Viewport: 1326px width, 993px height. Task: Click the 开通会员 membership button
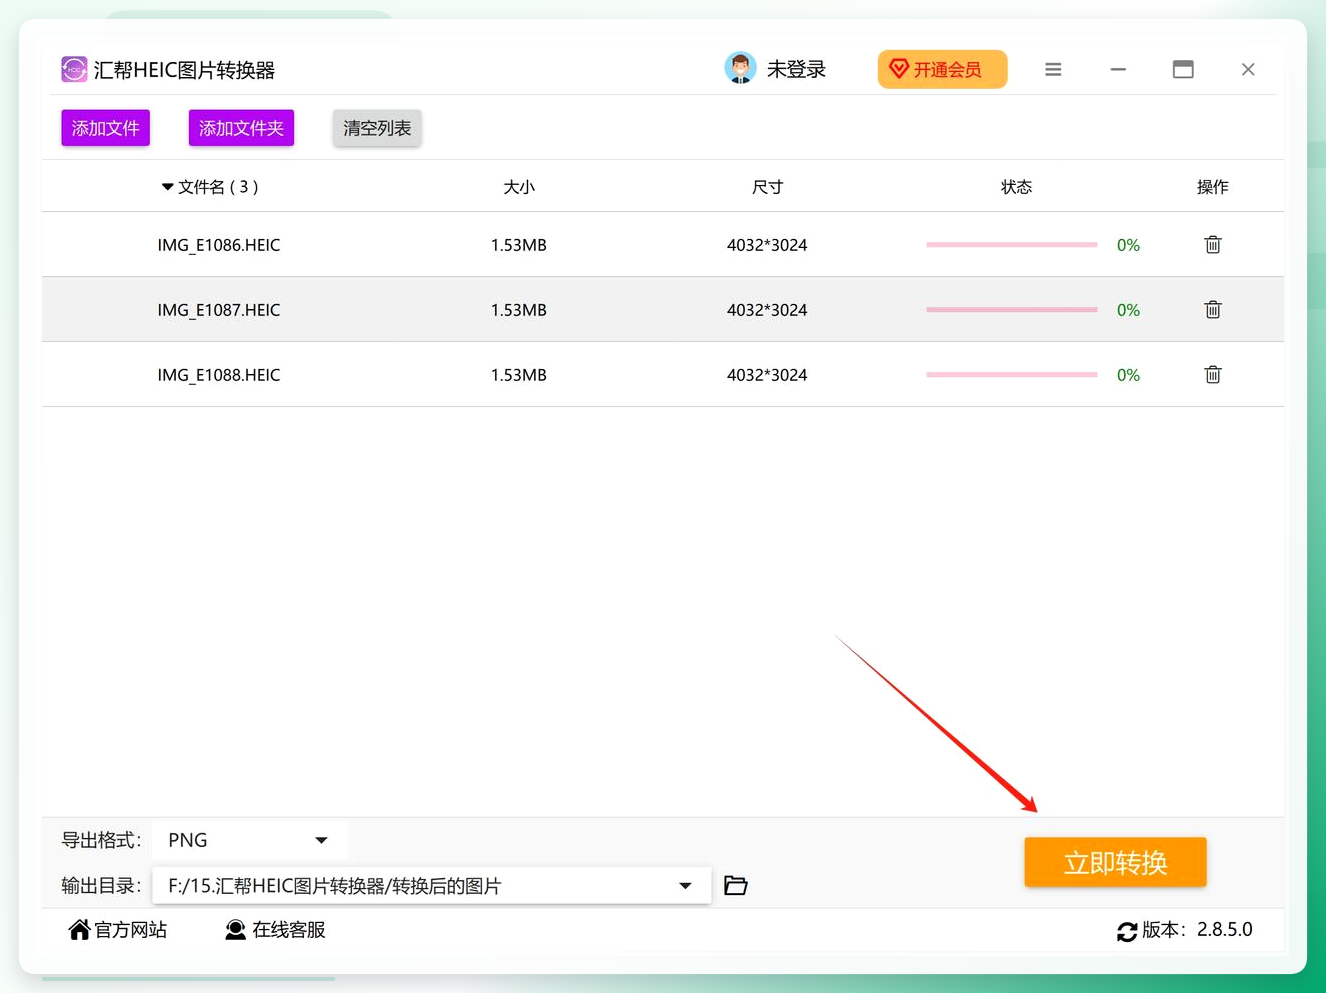(942, 69)
